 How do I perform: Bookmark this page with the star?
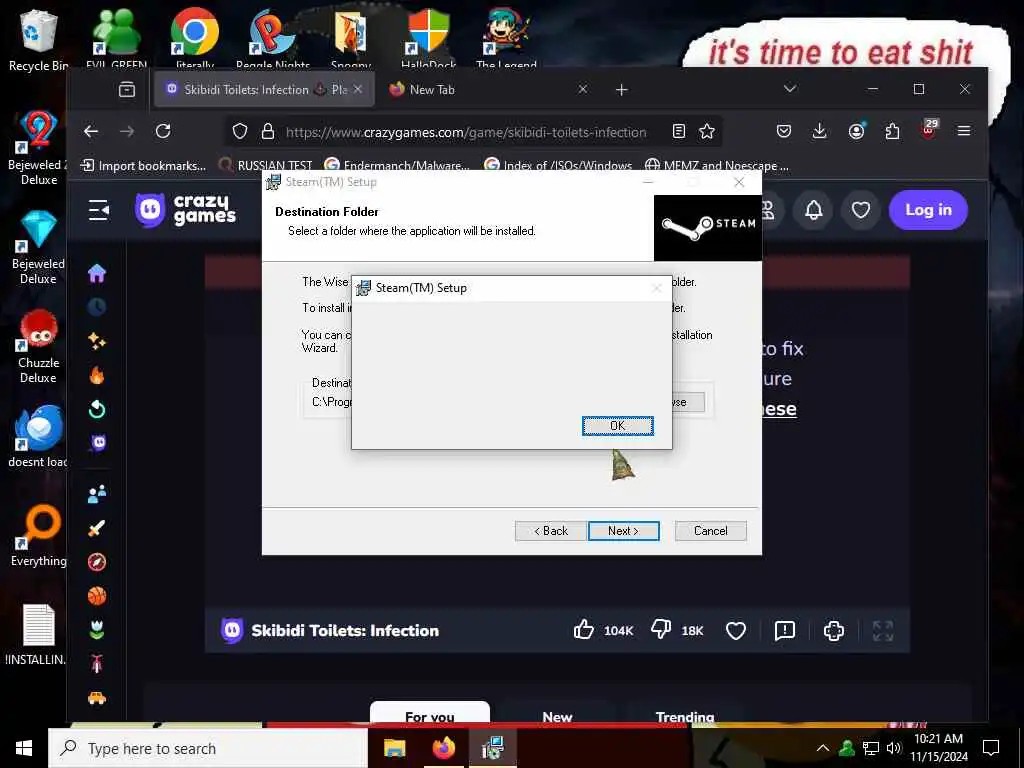pyautogui.click(x=707, y=132)
